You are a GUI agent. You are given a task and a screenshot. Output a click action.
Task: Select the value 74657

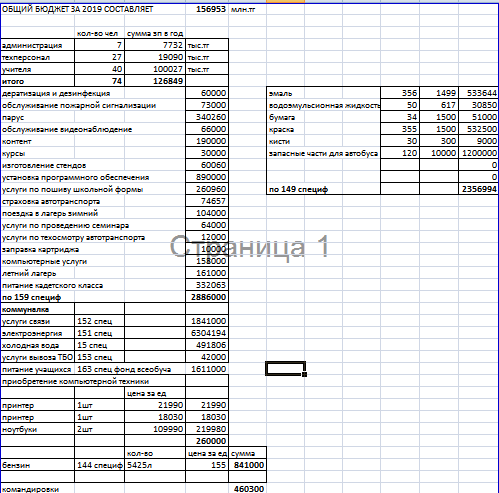tap(207, 201)
